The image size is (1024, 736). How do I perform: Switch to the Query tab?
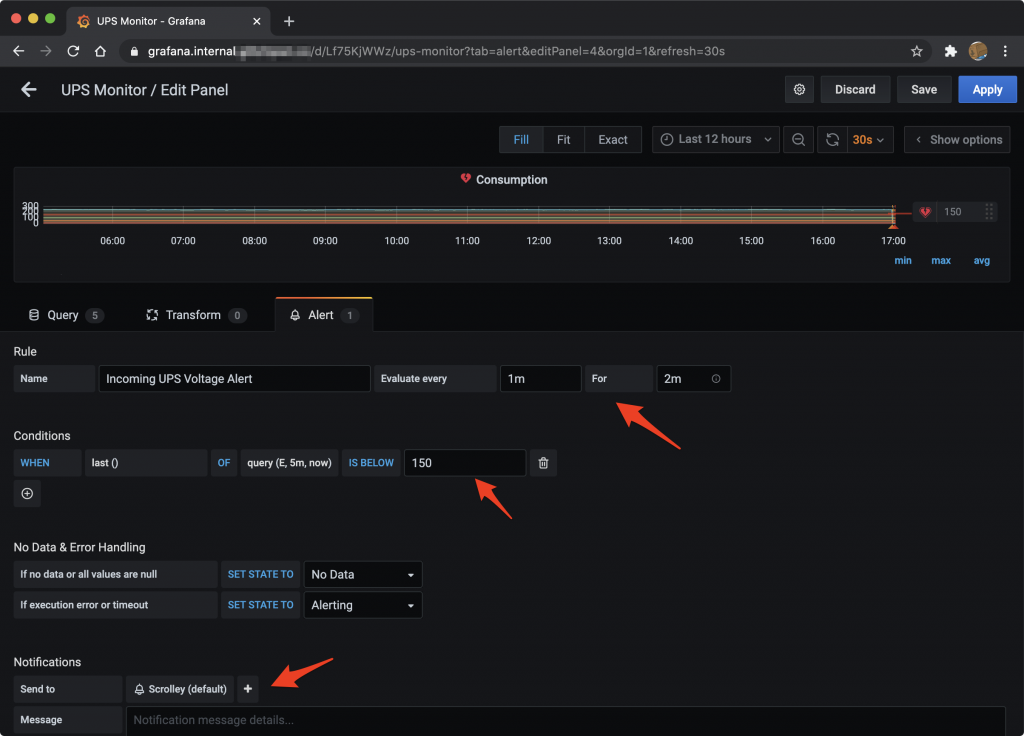pos(63,315)
